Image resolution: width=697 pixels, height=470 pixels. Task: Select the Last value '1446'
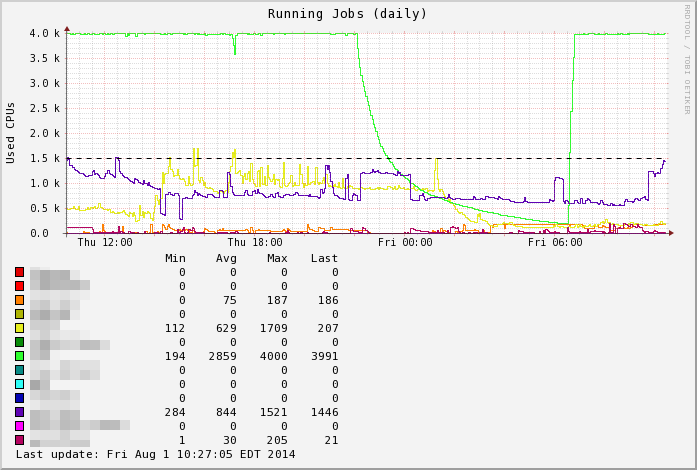coord(324,412)
